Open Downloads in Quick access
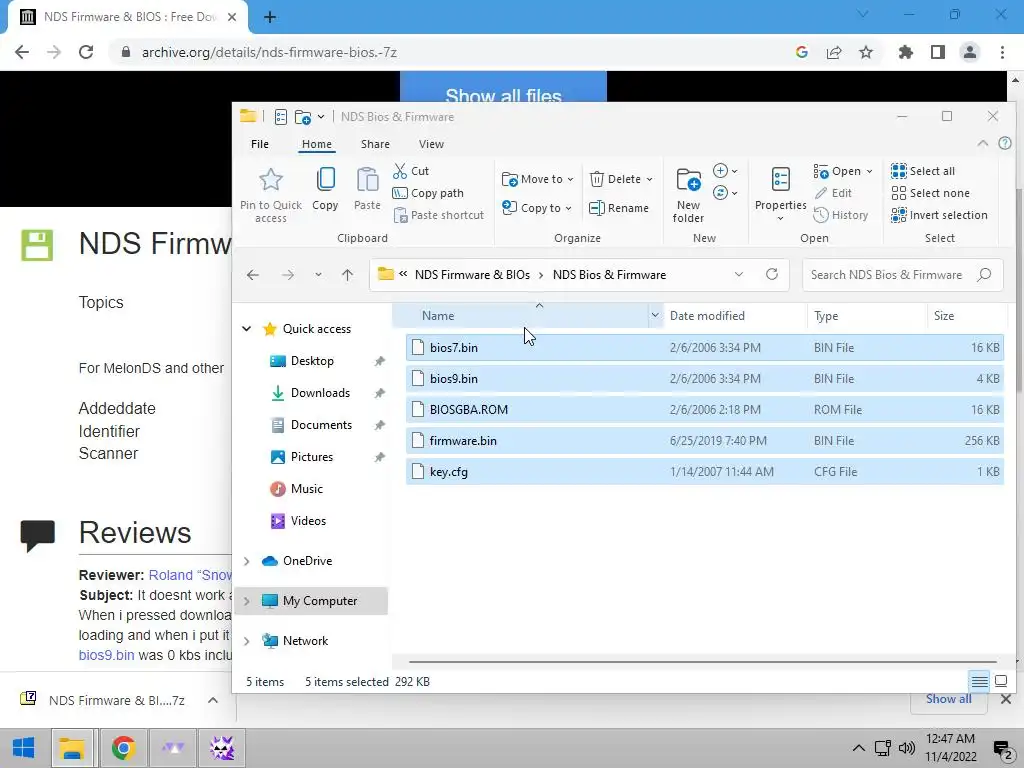1024x768 pixels. 320,393
